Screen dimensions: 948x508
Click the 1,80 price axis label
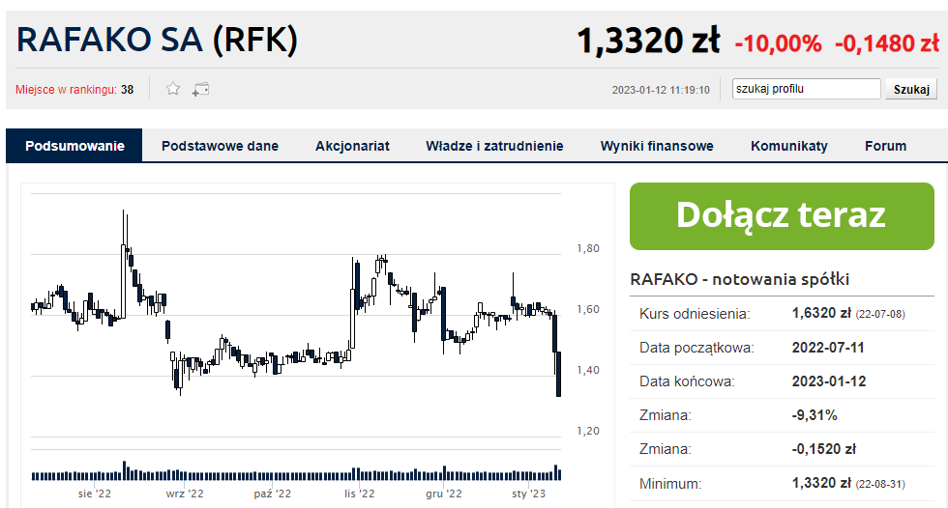point(588,249)
